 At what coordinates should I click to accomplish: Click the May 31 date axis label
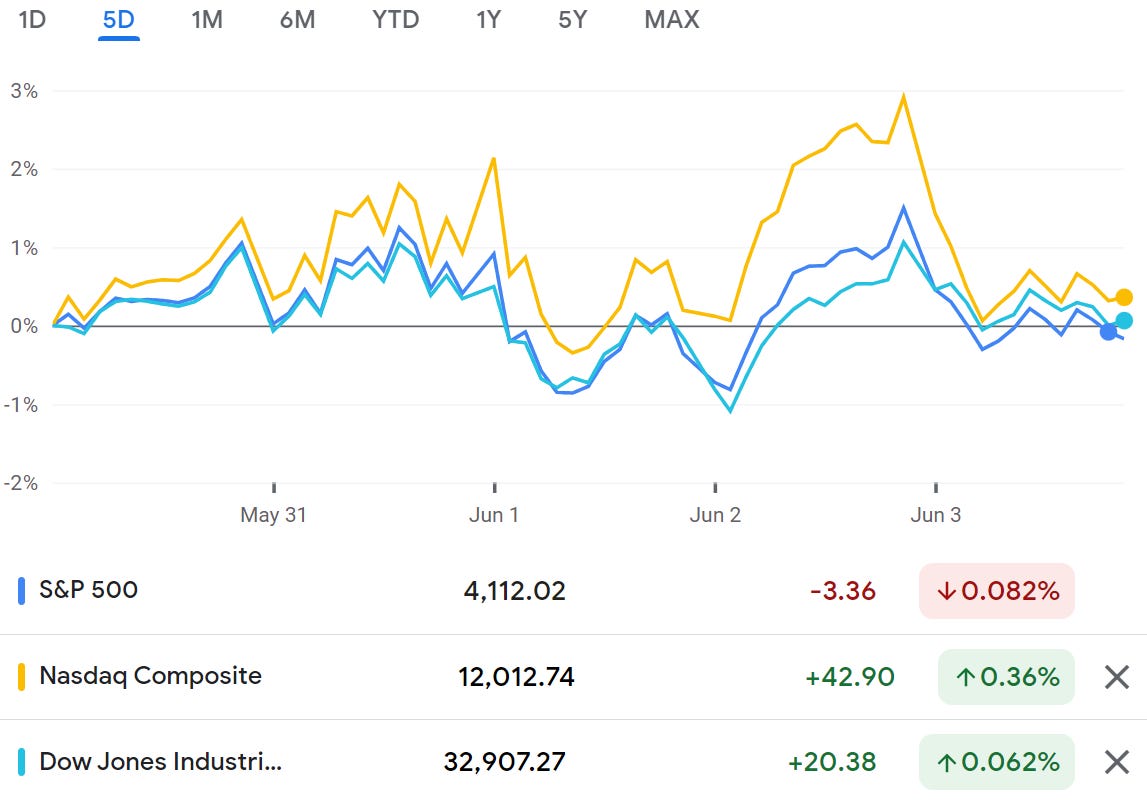(274, 515)
